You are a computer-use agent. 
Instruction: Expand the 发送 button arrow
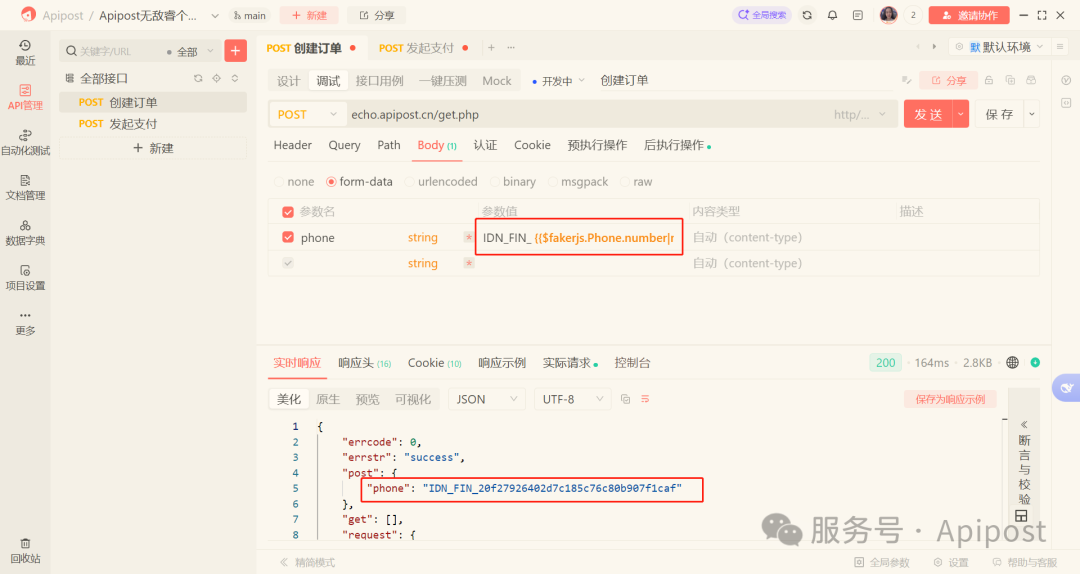pyautogui.click(x=961, y=114)
